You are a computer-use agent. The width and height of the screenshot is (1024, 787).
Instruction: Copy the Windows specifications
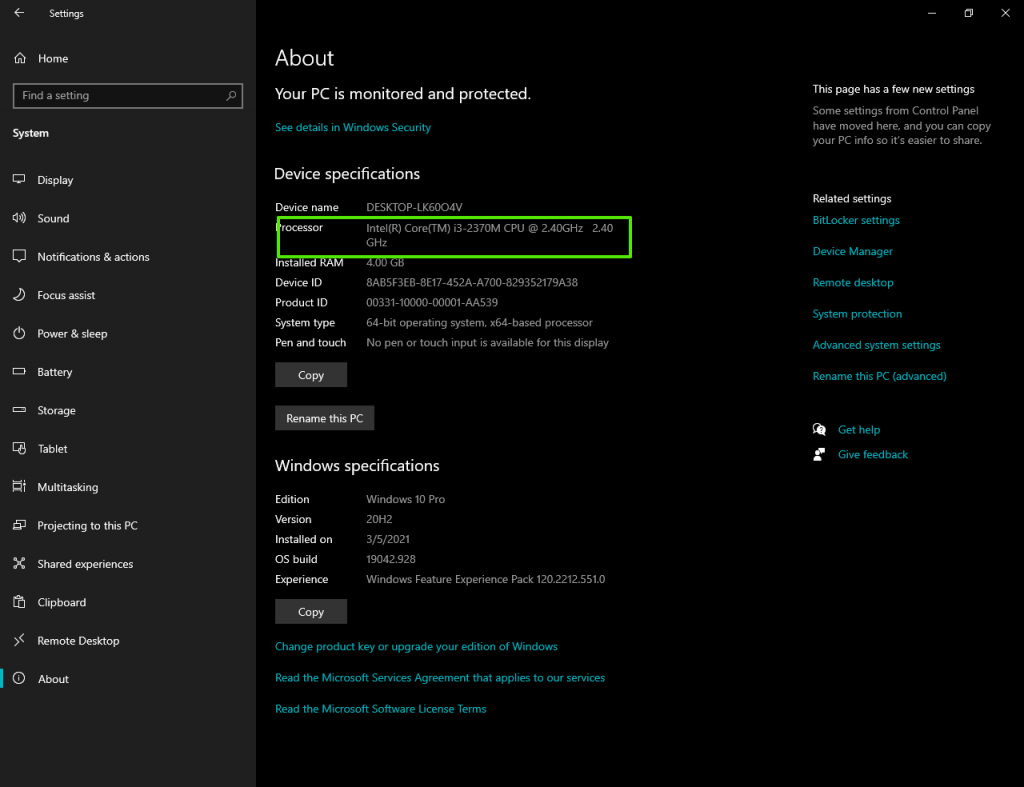click(x=311, y=612)
